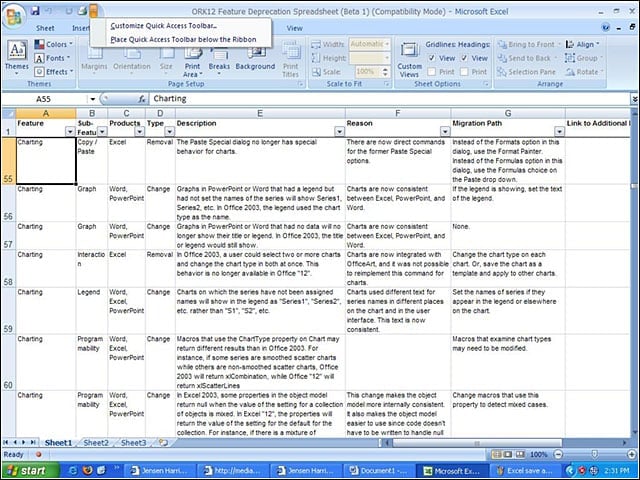Open the Group menu
This screenshot has width=640, height=480.
pos(584,58)
